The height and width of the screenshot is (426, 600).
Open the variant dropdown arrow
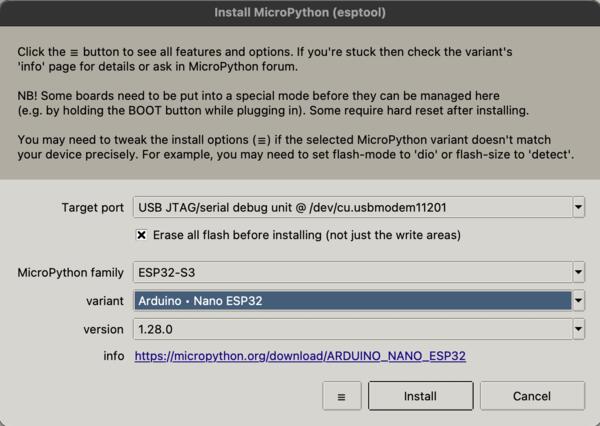tap(578, 300)
